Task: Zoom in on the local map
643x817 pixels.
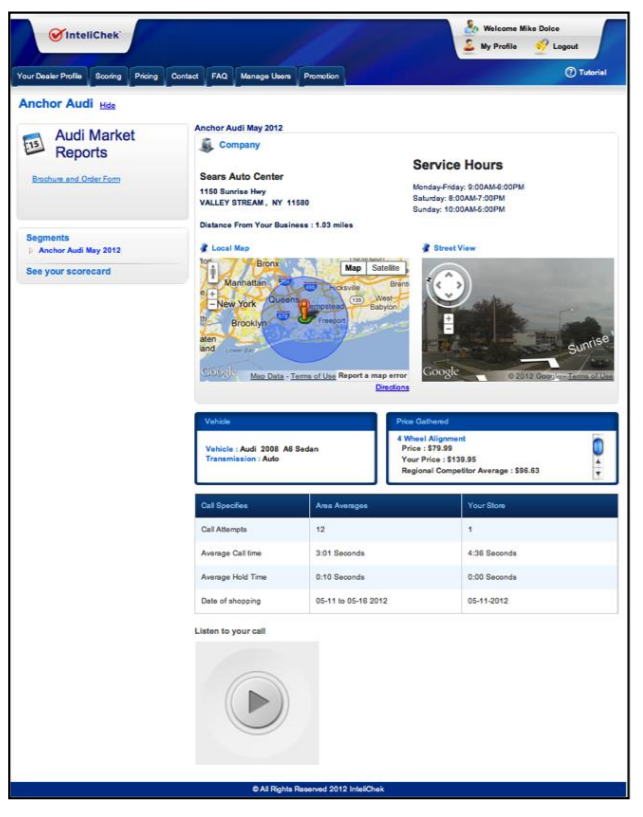Action: coord(212,293)
